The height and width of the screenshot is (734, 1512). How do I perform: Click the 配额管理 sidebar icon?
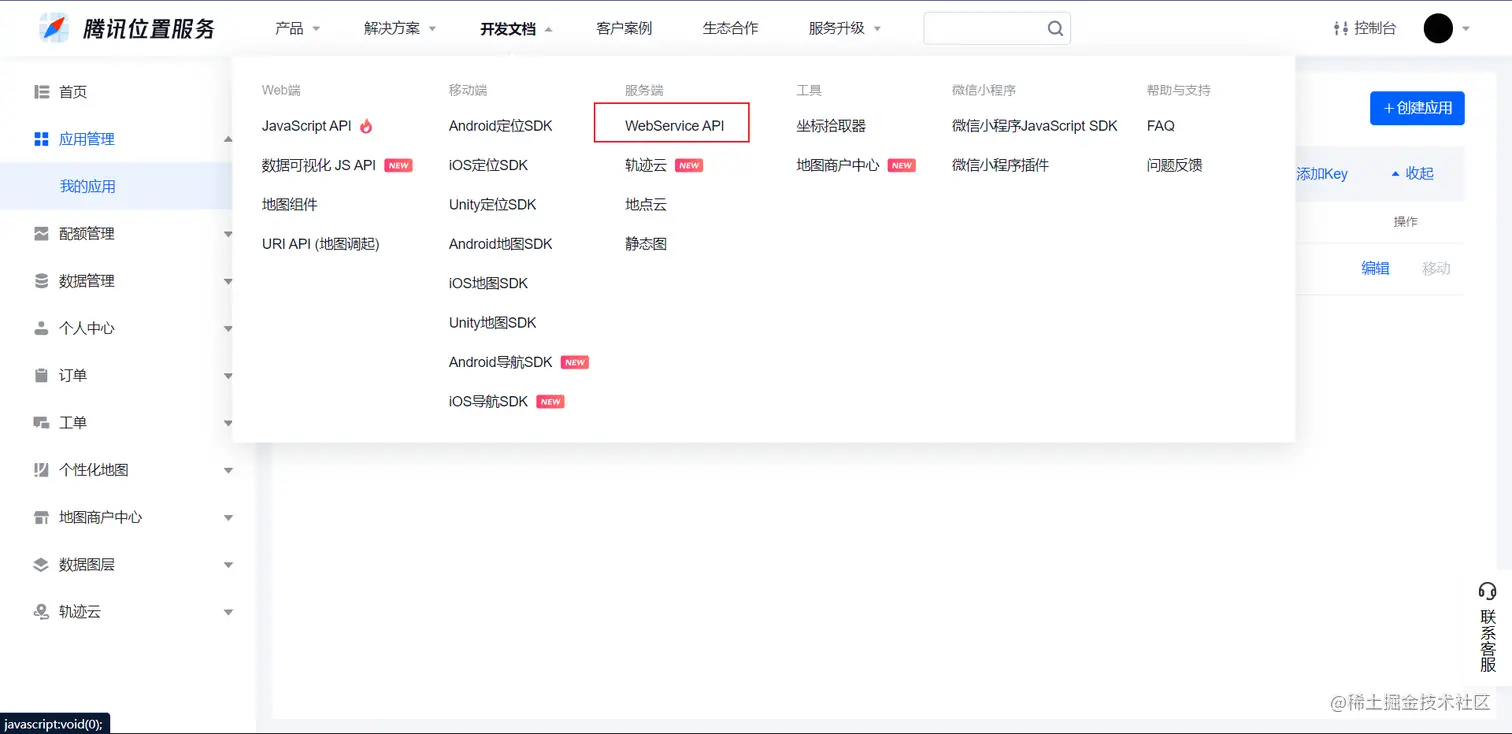(x=41, y=234)
